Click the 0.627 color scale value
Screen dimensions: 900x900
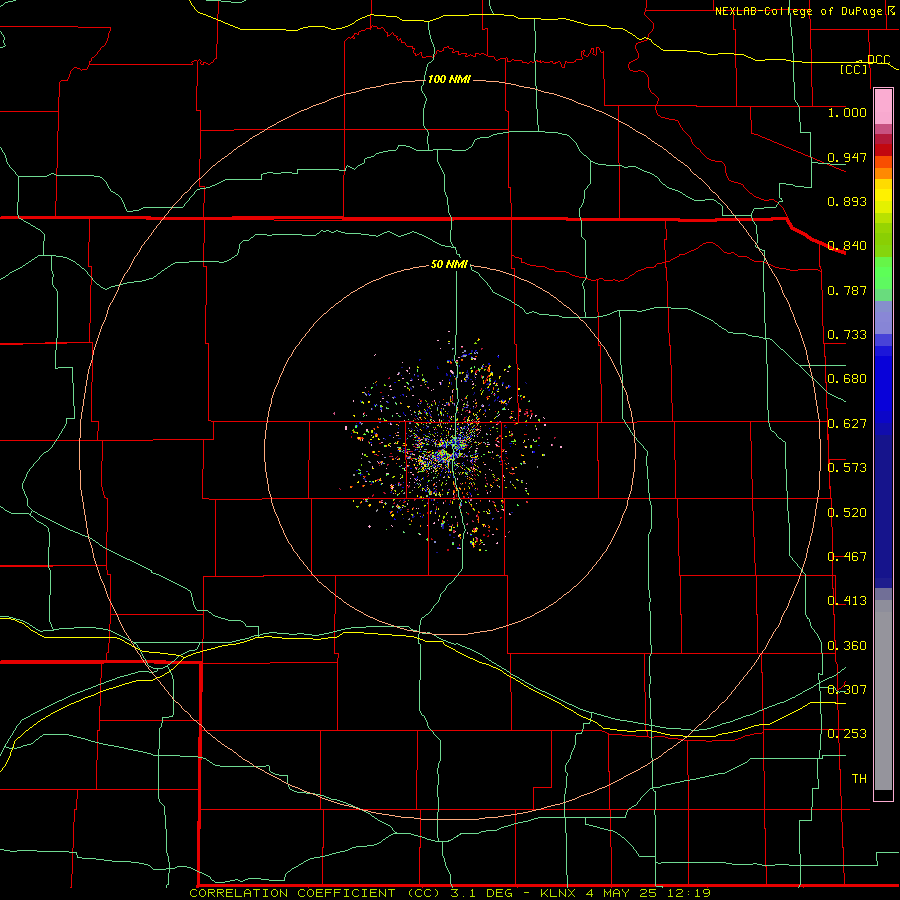pyautogui.click(x=847, y=424)
